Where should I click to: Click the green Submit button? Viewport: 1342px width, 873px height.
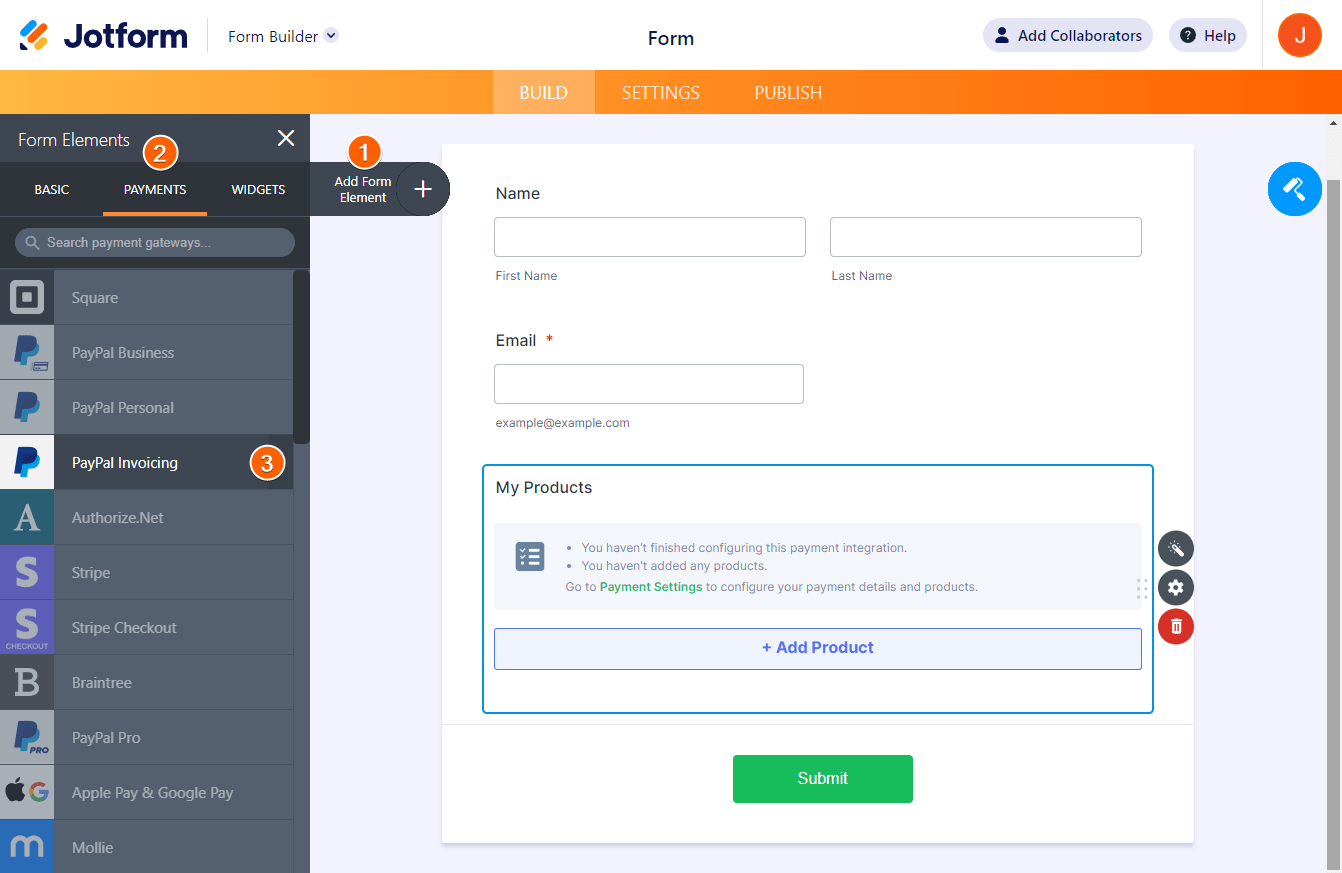[823, 779]
